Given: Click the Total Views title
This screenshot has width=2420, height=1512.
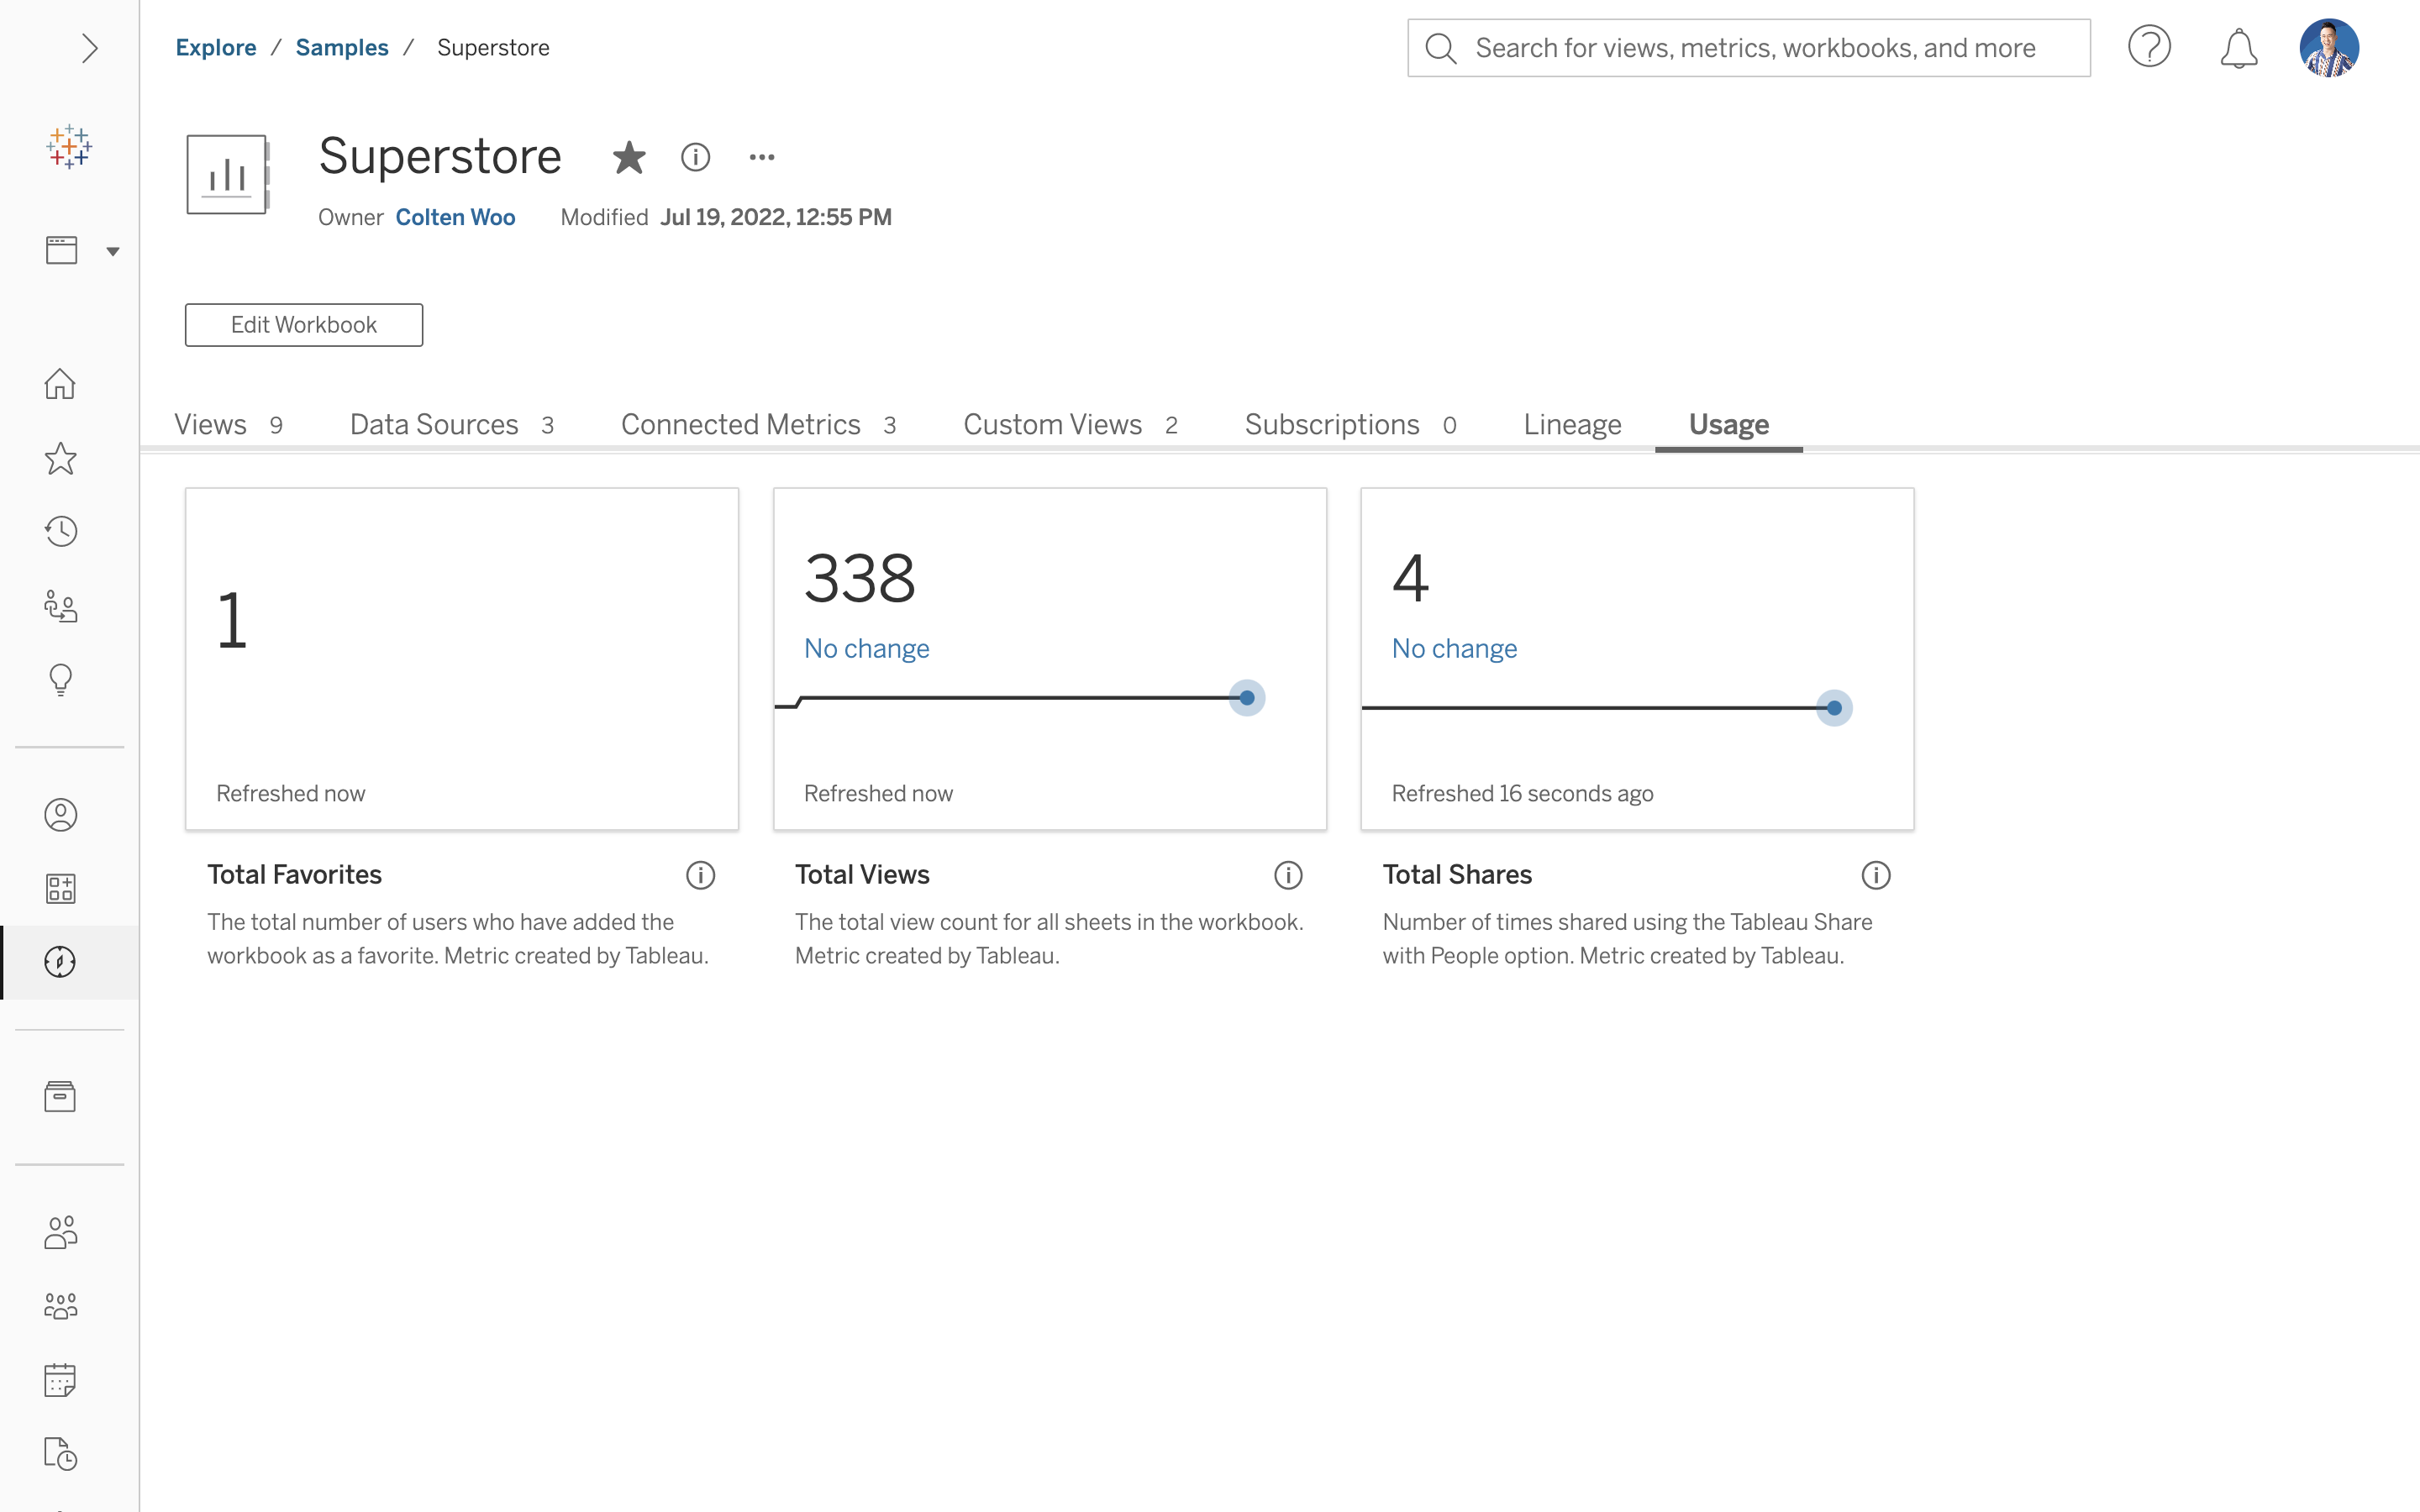Looking at the screenshot, I should (862, 875).
